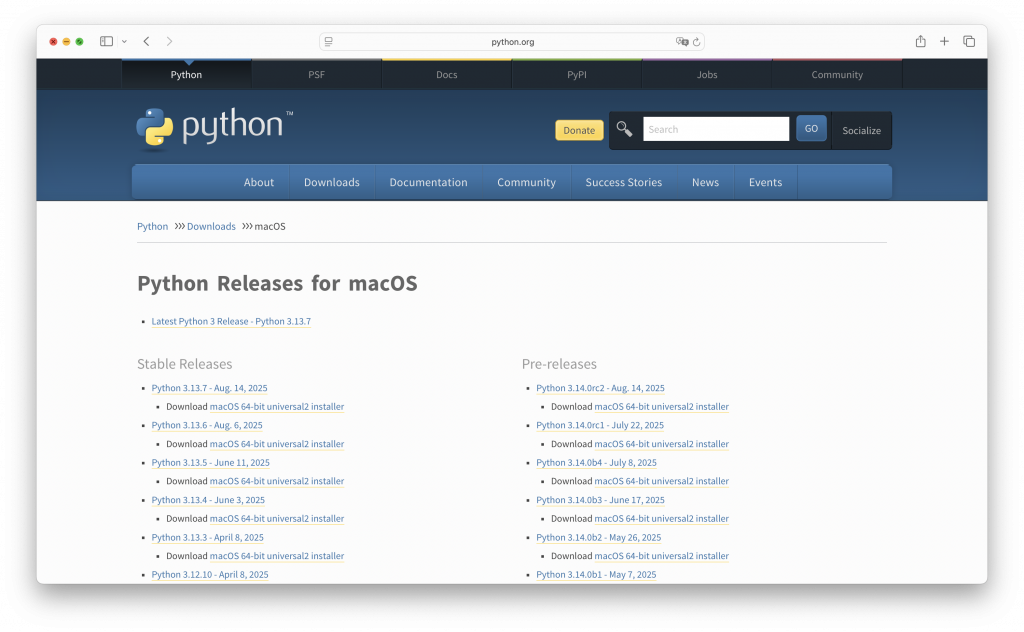1024x632 pixels.
Task: Download installer under Python 3.14.0rc1
Action: [x=662, y=444]
